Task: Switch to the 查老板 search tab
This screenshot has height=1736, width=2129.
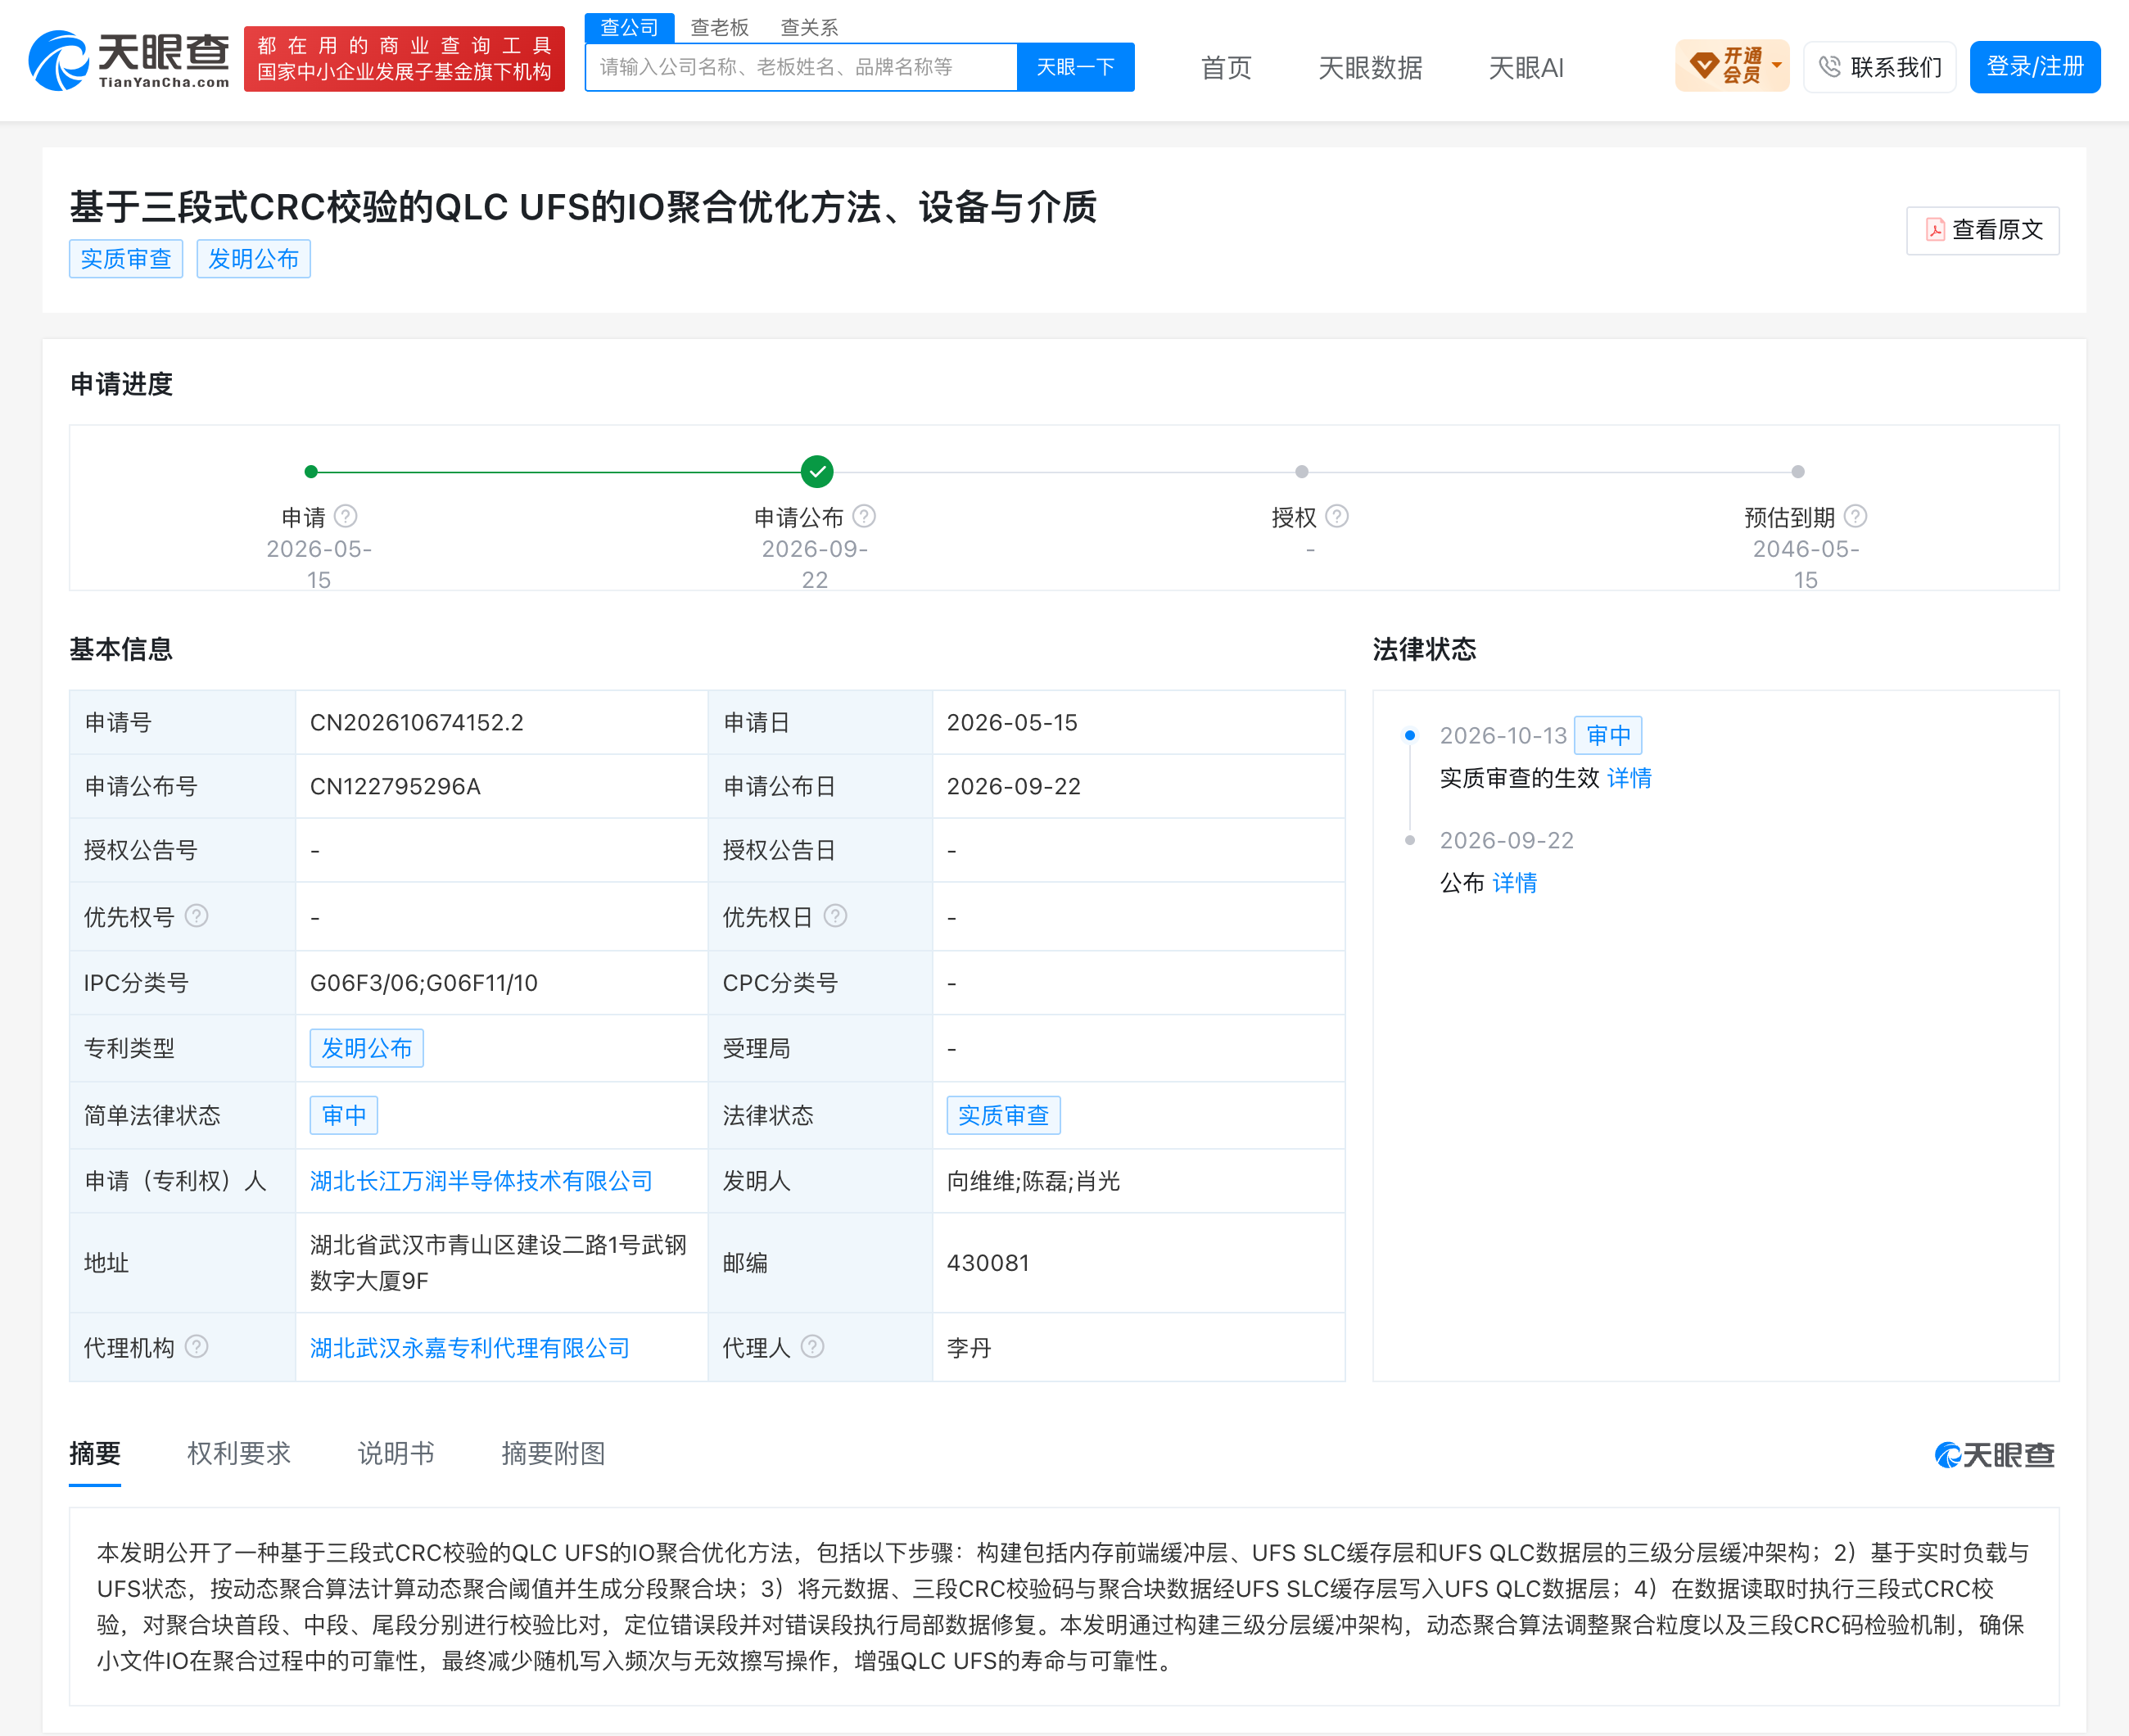Action: (719, 27)
